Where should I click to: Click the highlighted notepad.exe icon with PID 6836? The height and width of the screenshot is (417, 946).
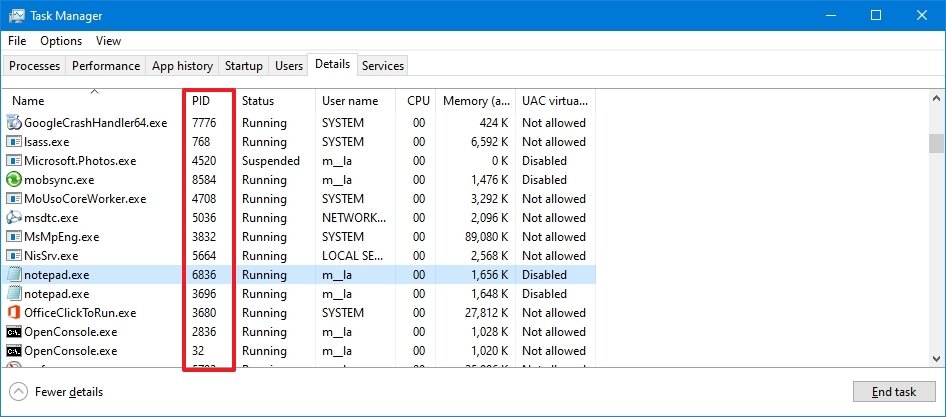click(x=14, y=275)
